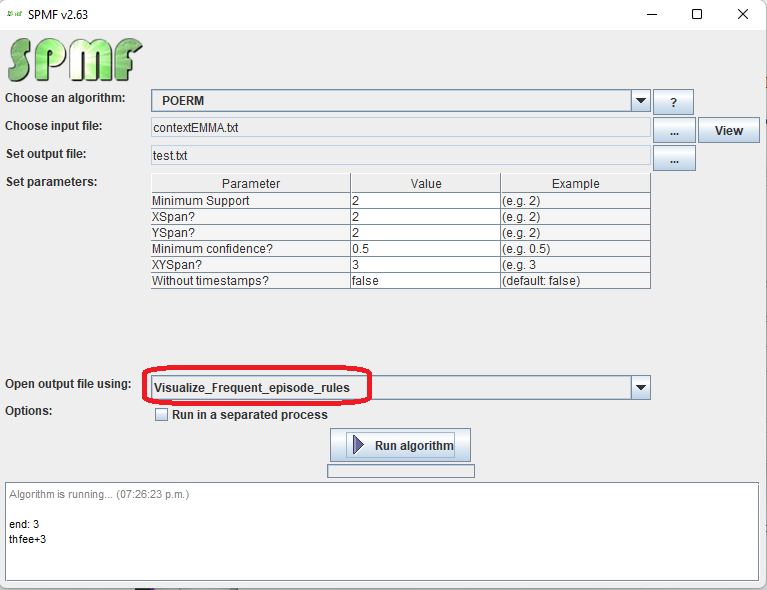
Task: View the input file contents
Action: pos(728,130)
